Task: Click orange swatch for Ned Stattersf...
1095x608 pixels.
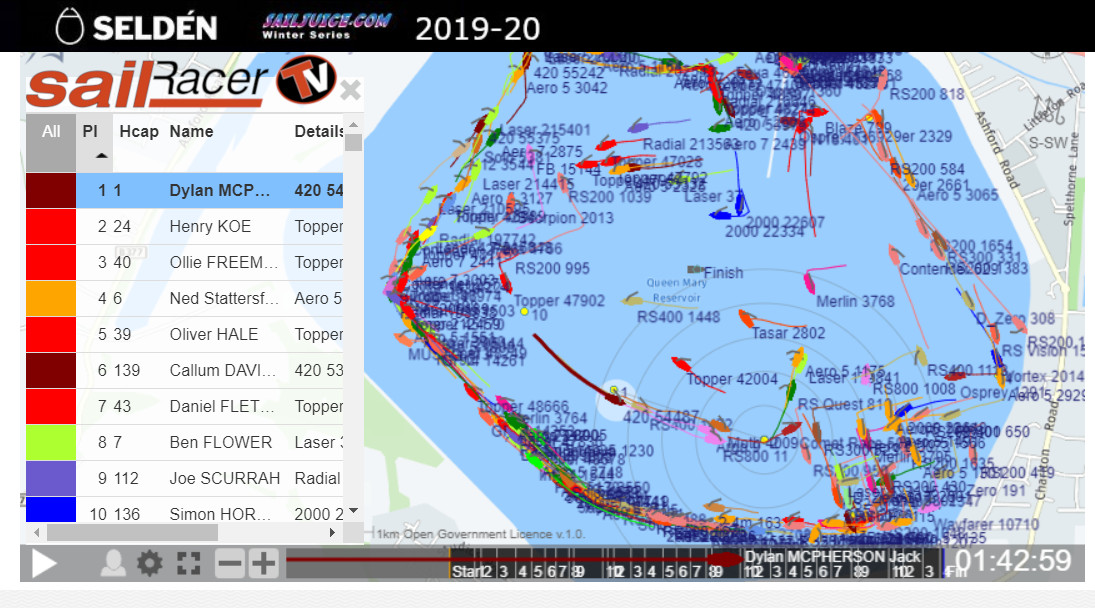Action: [x=51, y=298]
